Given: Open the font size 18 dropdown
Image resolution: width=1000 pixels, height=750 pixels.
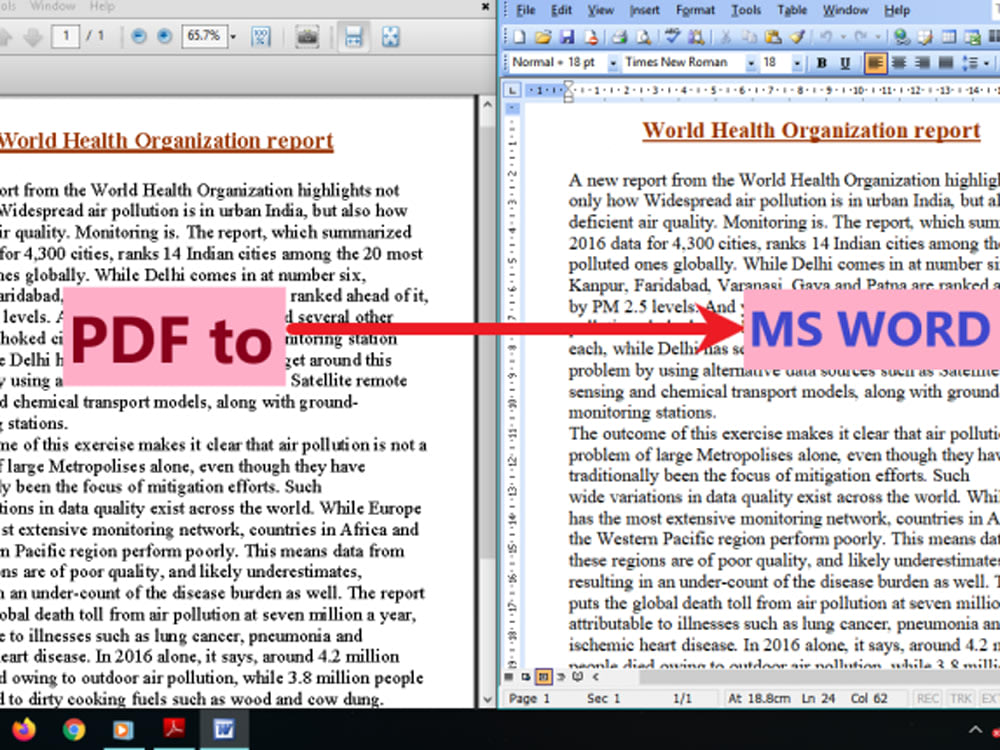Looking at the screenshot, I should [797, 63].
